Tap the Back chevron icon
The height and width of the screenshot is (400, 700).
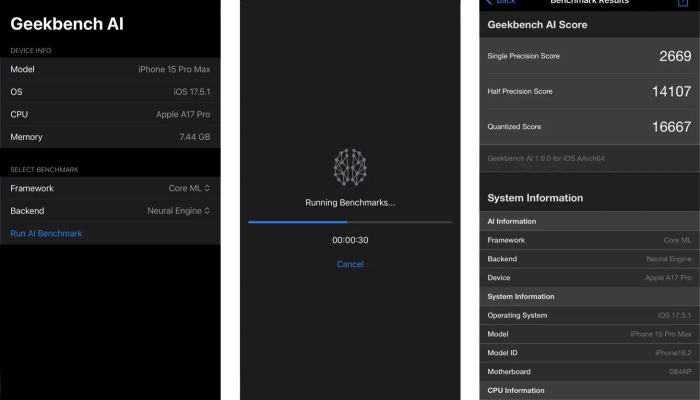tap(488, 2)
